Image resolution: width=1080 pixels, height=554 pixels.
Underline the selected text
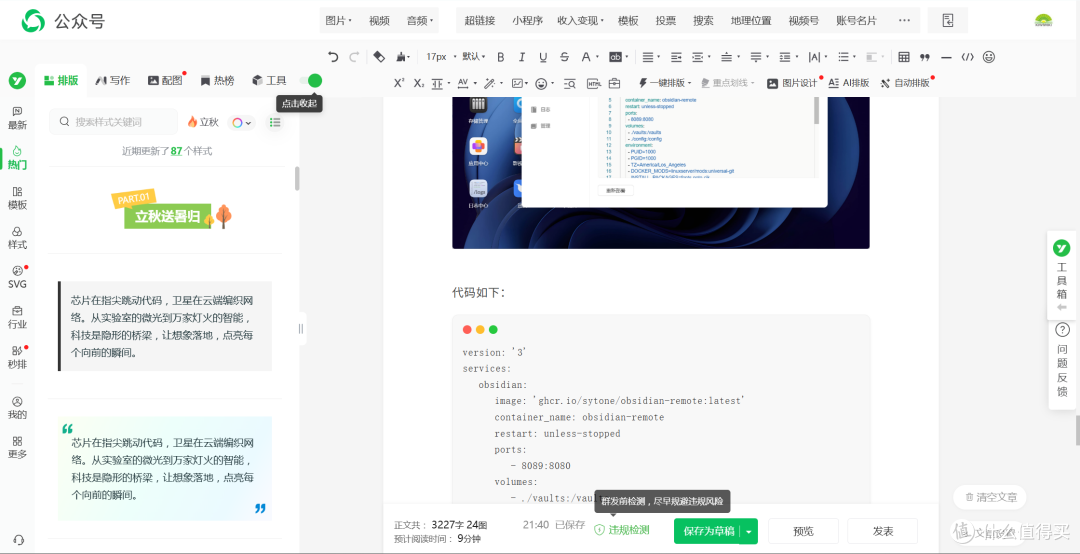click(543, 57)
